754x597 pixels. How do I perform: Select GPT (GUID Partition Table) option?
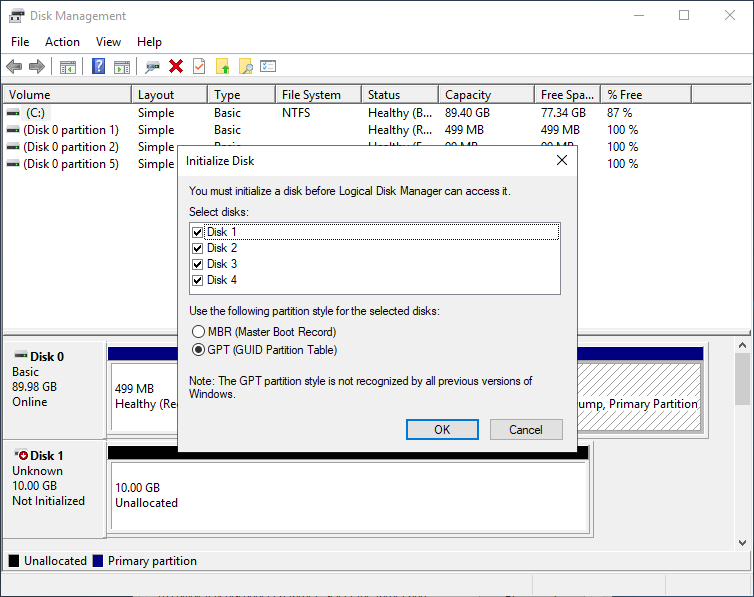[198, 350]
